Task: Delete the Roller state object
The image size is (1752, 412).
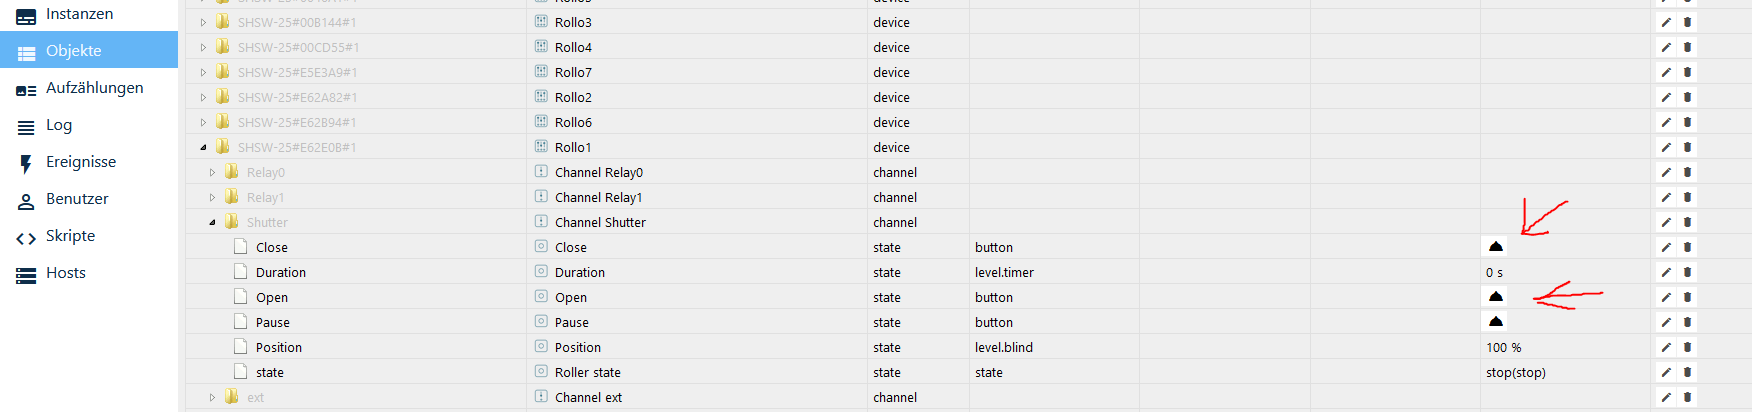Action: point(1687,372)
